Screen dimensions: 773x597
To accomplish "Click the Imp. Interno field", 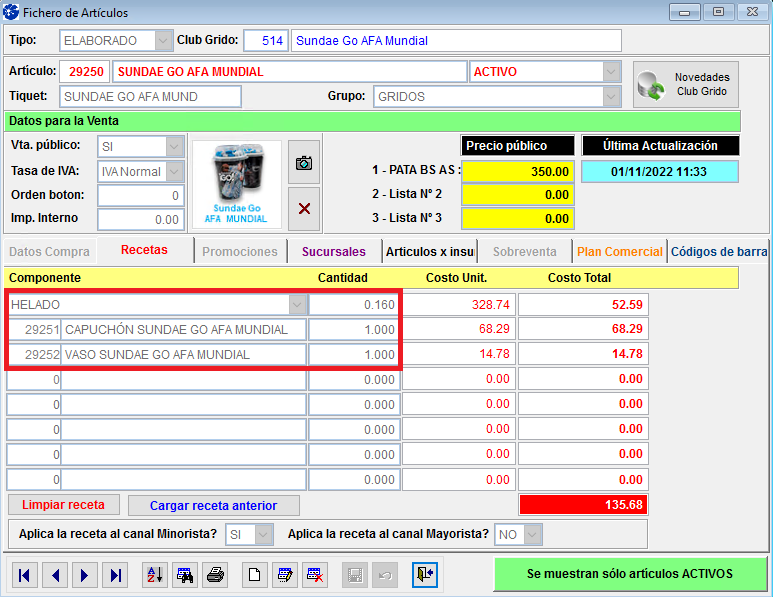I will (x=141, y=219).
